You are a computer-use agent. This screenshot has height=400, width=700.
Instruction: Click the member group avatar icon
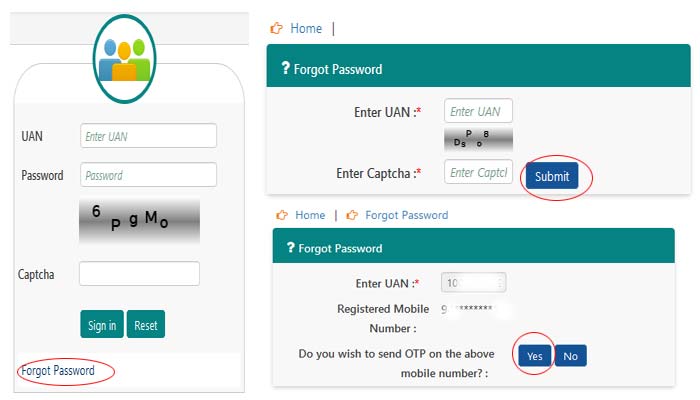(125, 59)
